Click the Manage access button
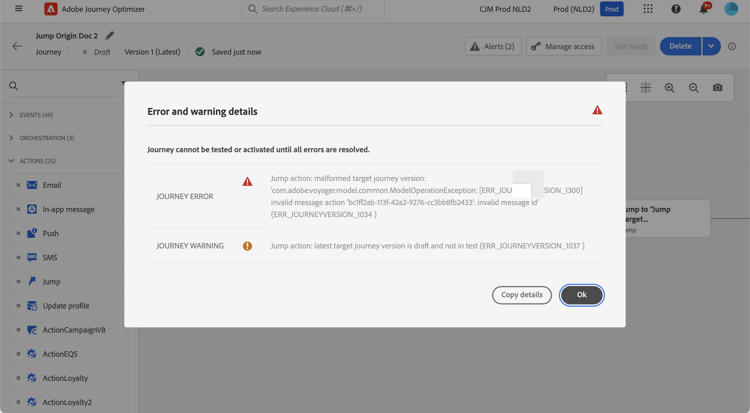The image size is (750, 413). point(563,46)
